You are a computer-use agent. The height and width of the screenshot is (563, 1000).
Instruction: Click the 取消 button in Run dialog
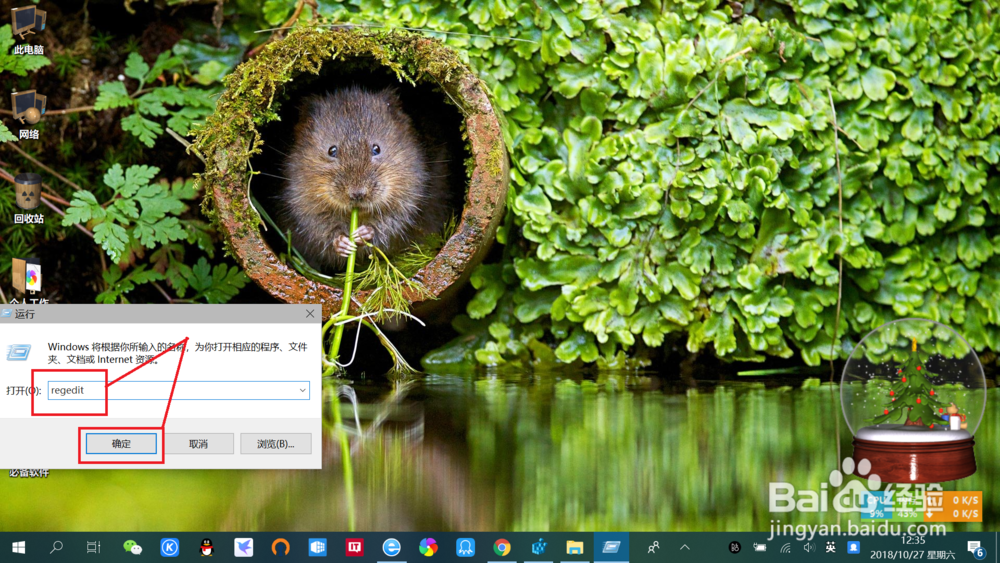[x=198, y=444]
